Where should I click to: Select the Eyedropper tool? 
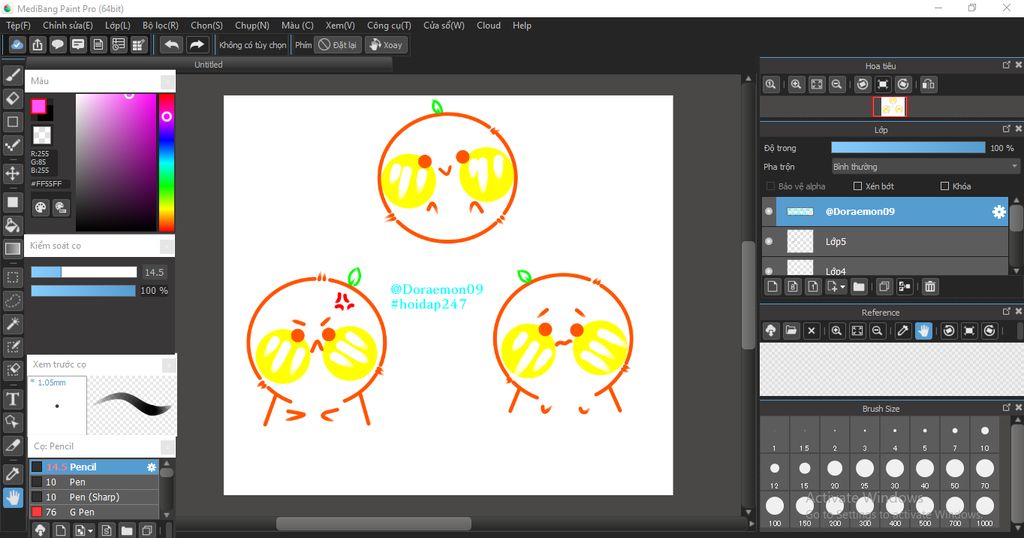pyautogui.click(x=12, y=475)
